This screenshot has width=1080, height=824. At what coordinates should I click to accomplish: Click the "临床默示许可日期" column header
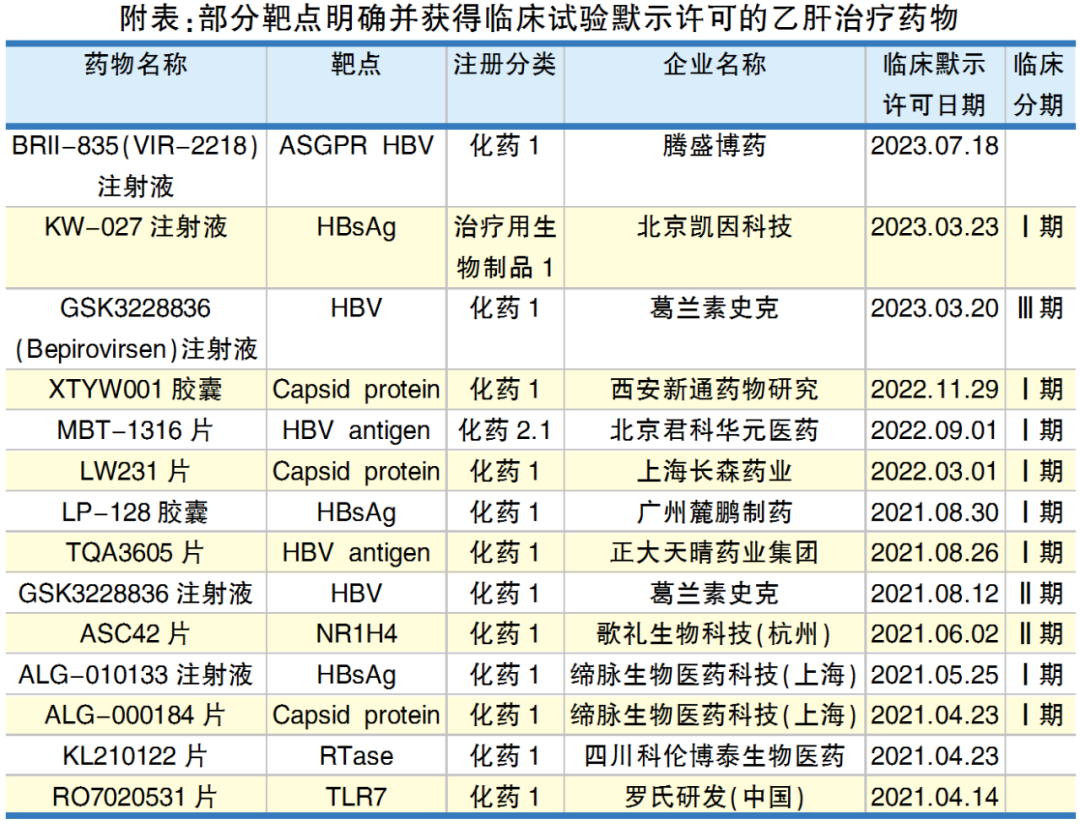point(934,84)
